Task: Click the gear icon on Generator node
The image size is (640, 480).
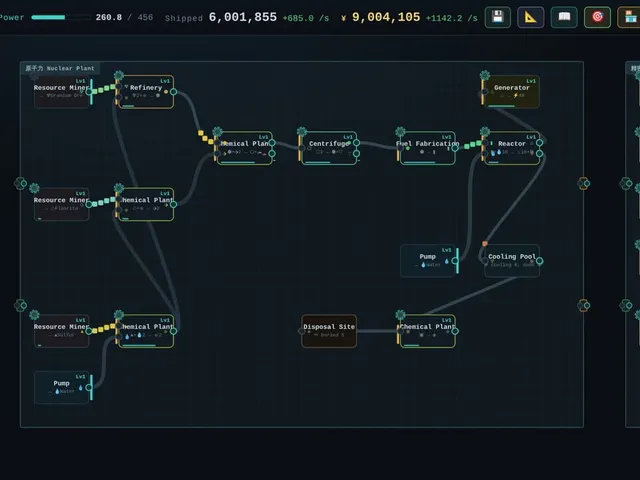Action: [x=485, y=75]
